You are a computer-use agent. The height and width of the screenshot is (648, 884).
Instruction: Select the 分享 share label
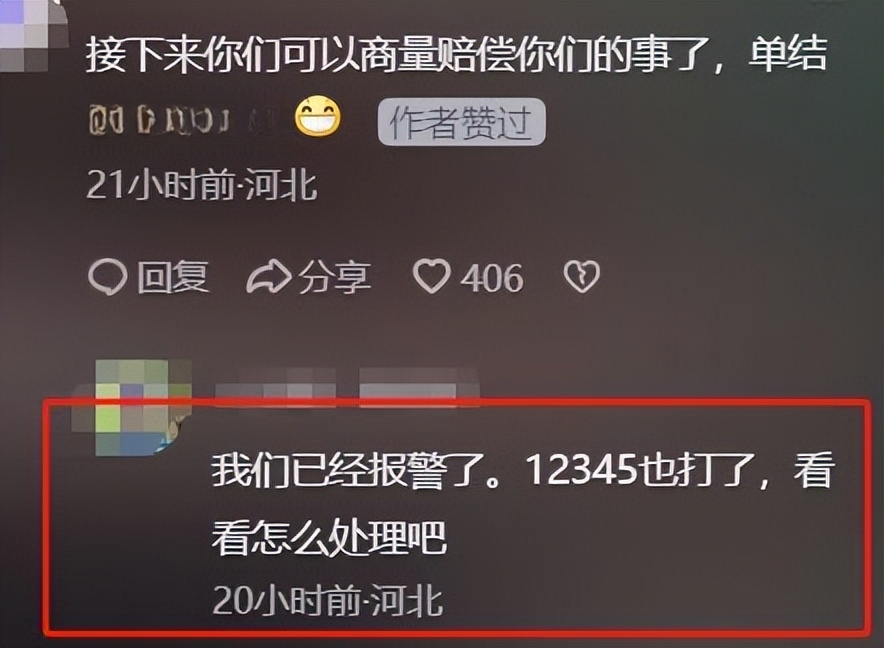[334, 277]
